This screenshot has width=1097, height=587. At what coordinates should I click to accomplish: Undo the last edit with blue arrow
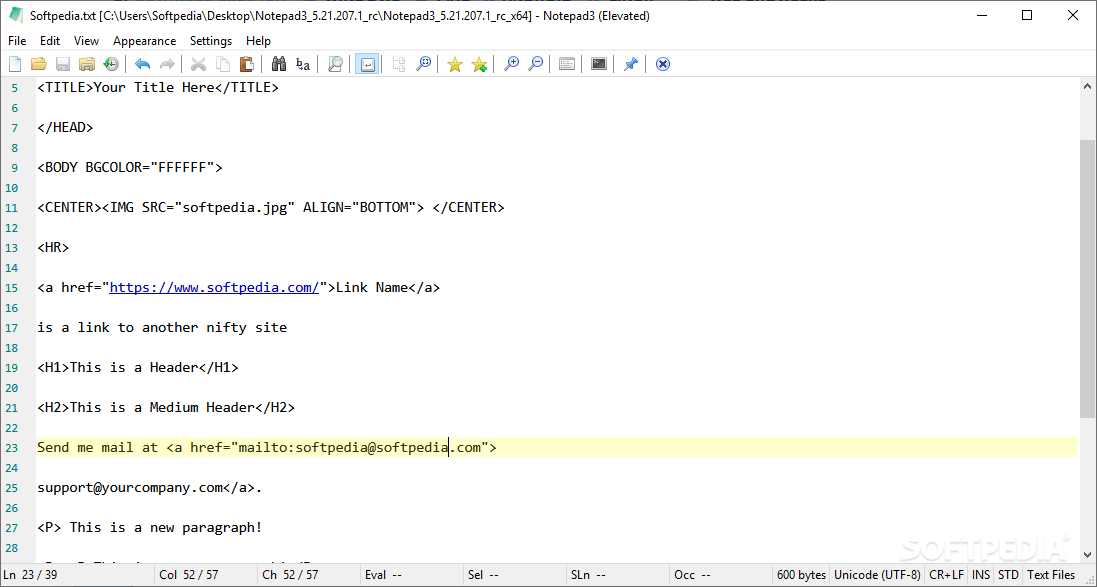pyautogui.click(x=143, y=64)
